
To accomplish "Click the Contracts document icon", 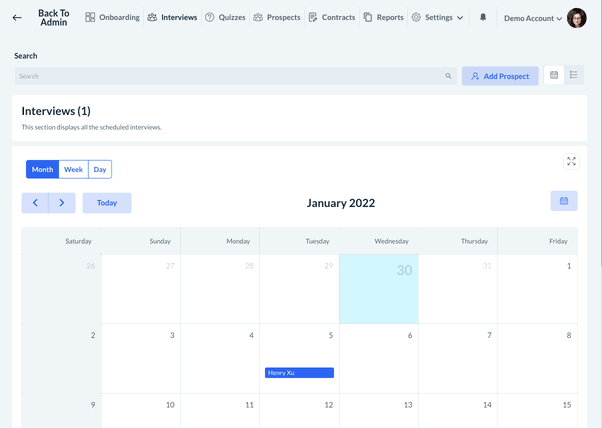I will click(x=313, y=17).
